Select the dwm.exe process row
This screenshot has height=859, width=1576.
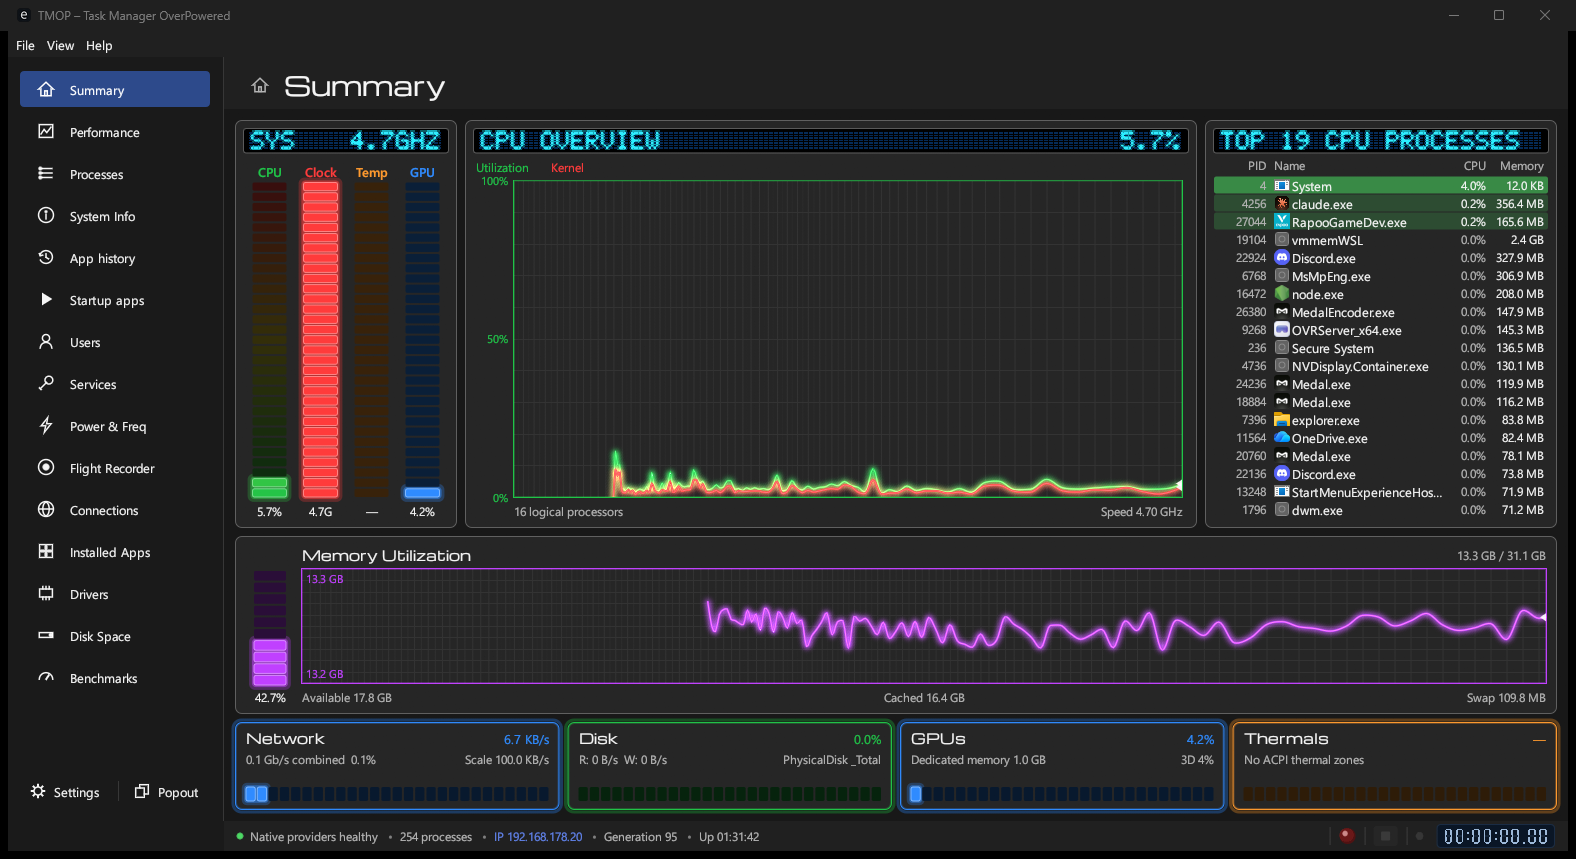(x=1381, y=510)
